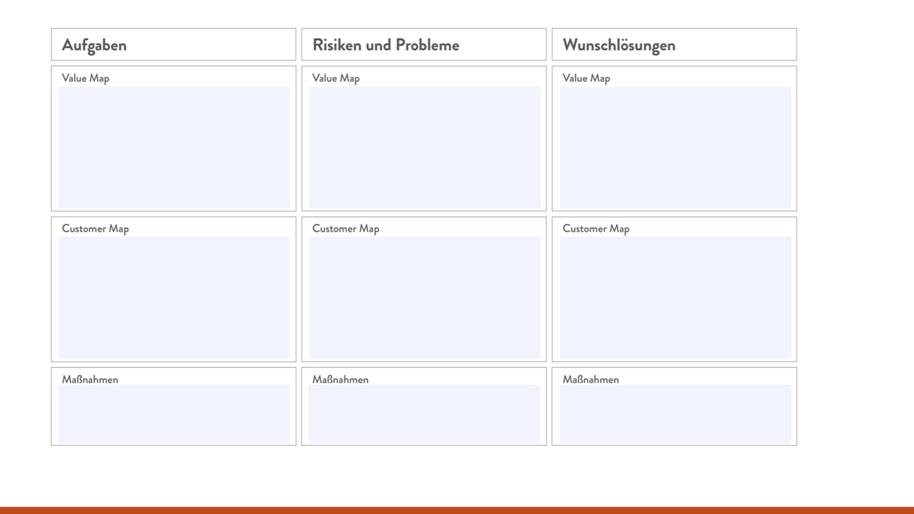
Task: Select Customer Map field under Risiken und Probleme
Action: click(x=424, y=298)
